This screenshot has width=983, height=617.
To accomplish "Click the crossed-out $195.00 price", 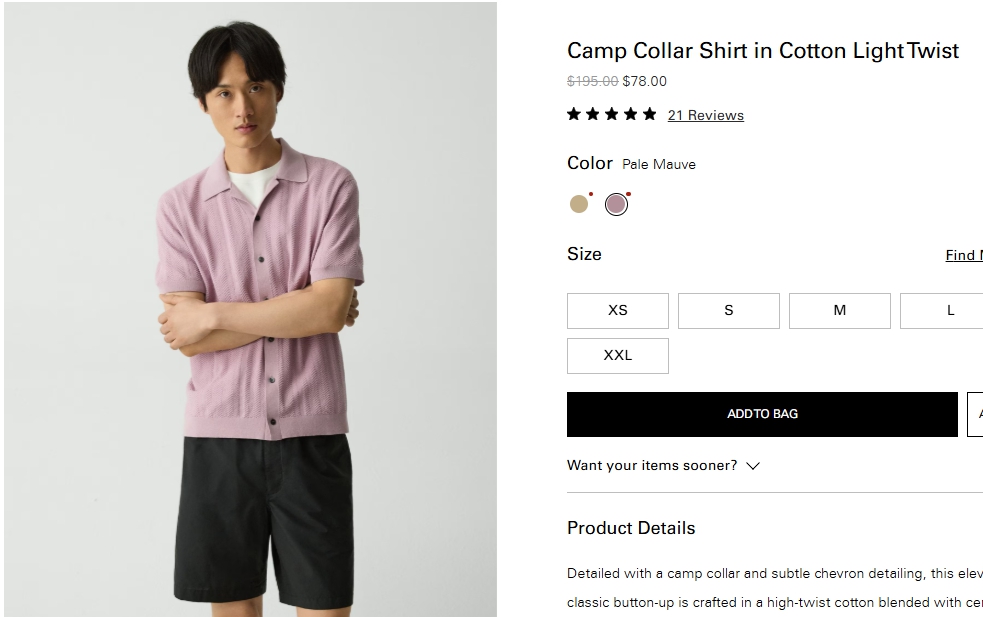I will tap(592, 81).
